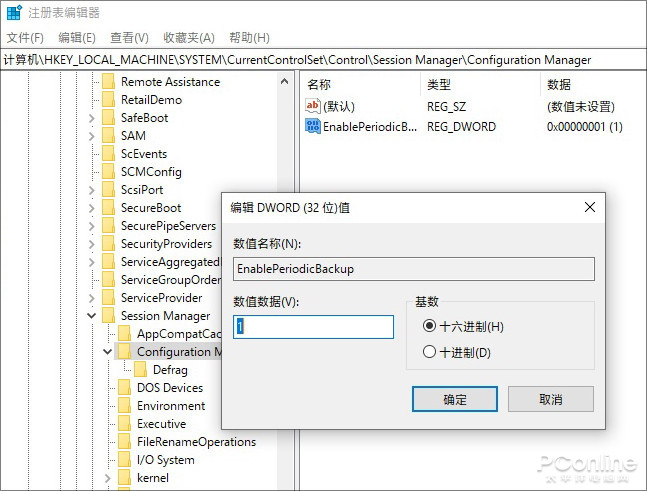Open the 收藏夹(A) menu

point(189,38)
